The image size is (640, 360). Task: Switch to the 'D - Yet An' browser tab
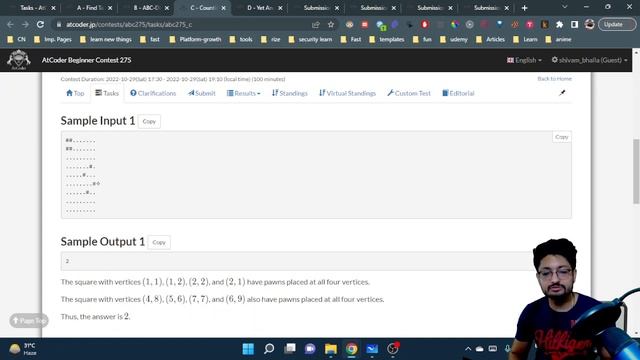260,8
